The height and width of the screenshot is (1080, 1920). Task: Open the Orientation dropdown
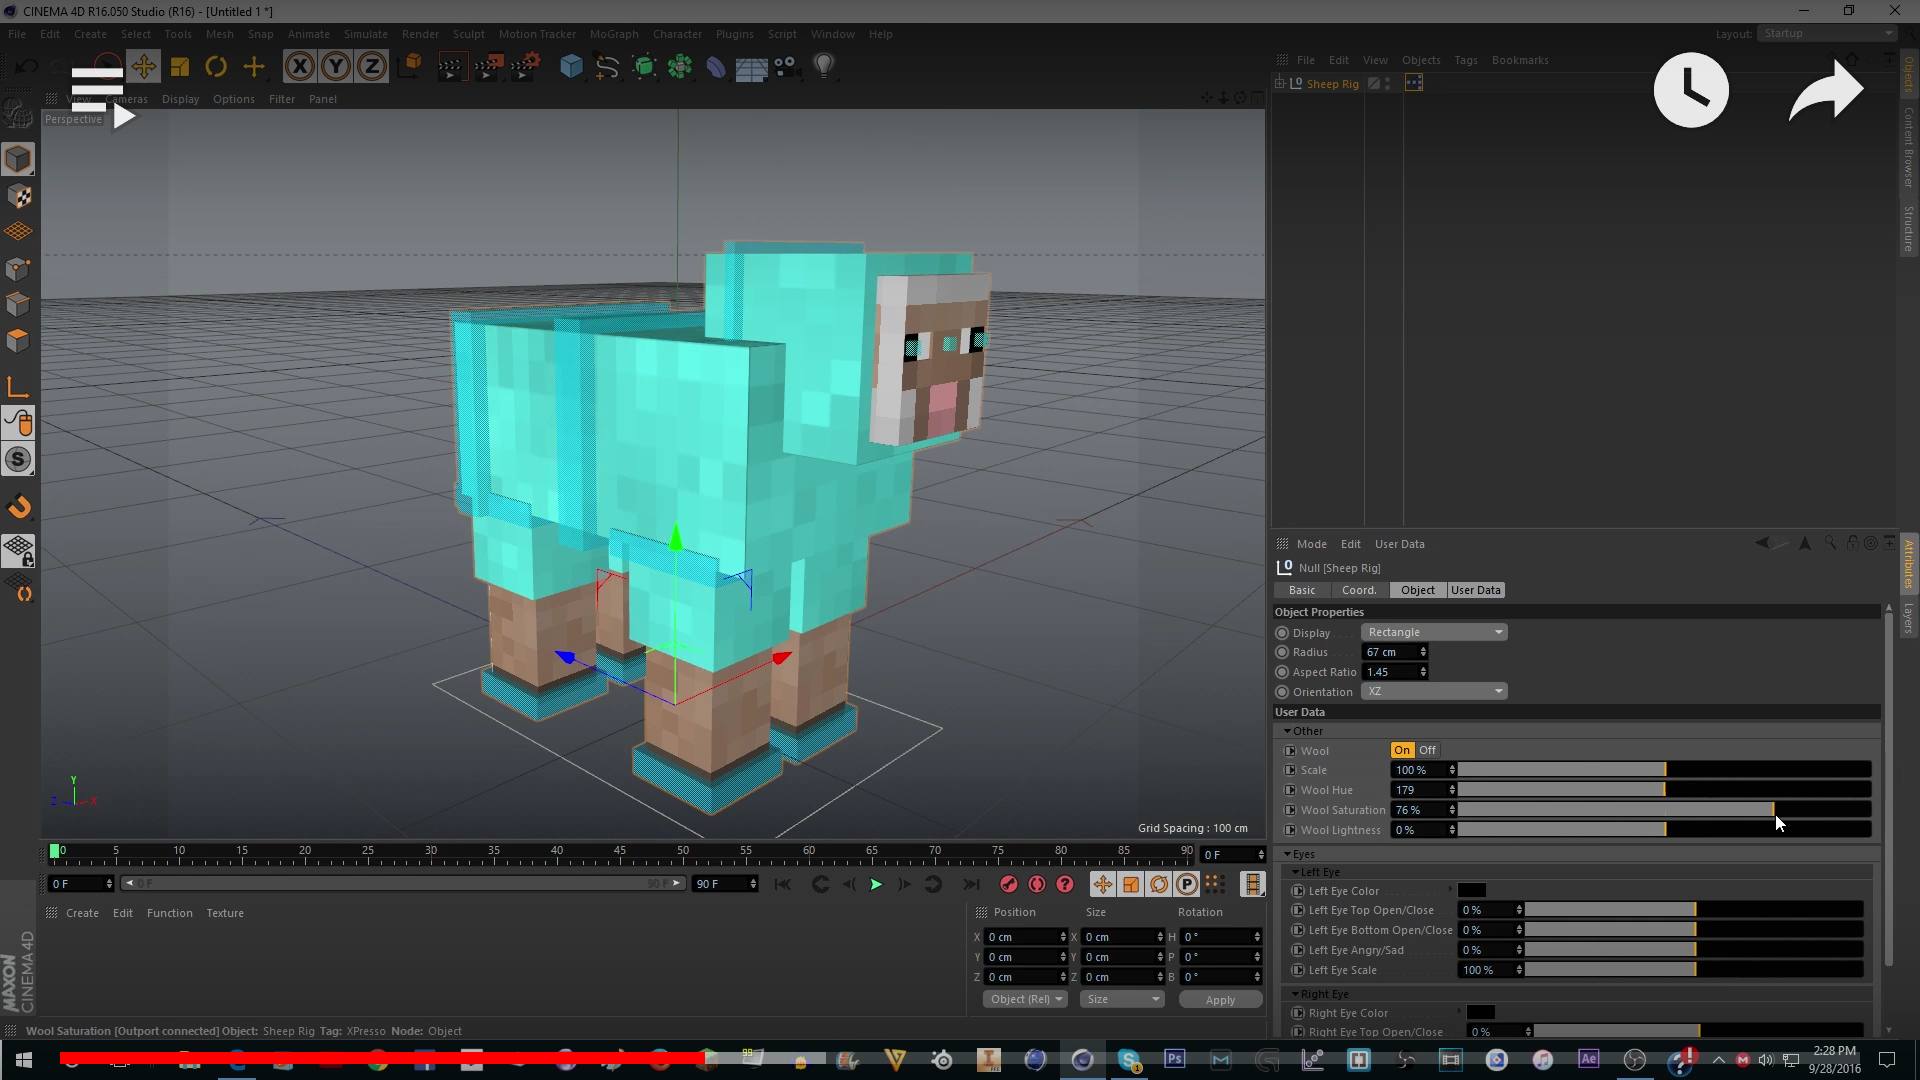(x=1434, y=691)
